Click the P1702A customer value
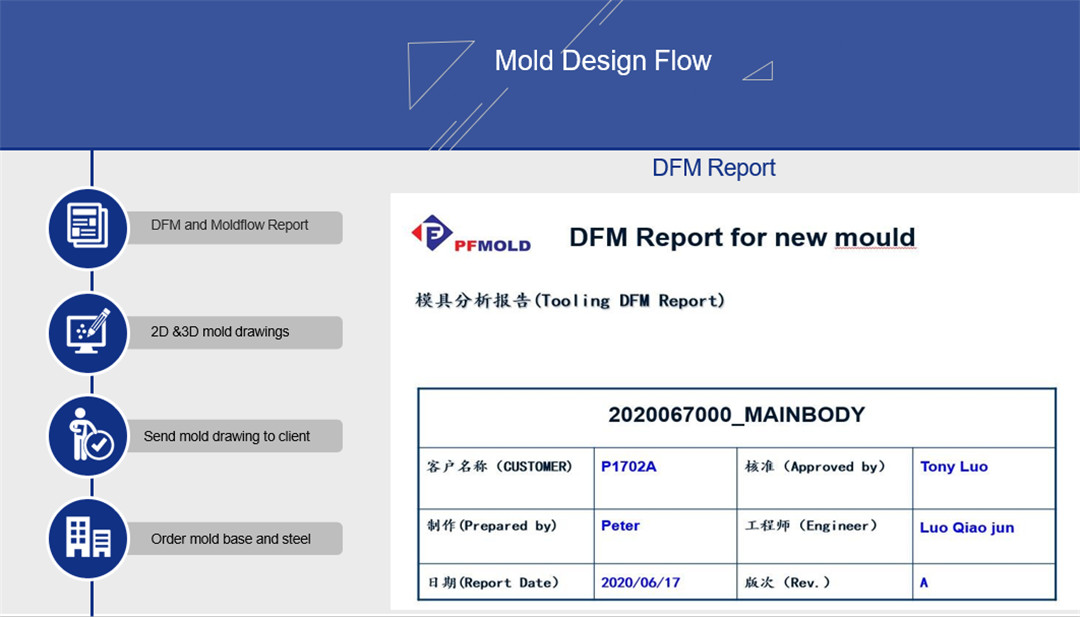The width and height of the screenshot is (1080, 617). 629,467
